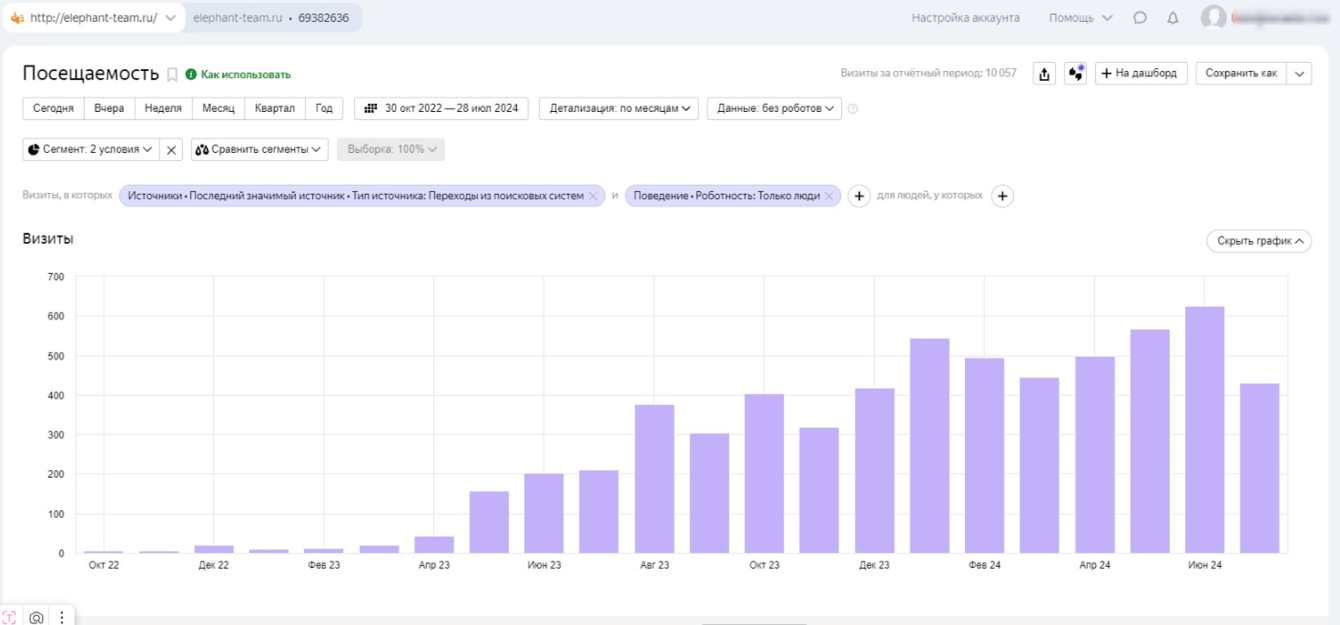The image size is (1340, 625).
Task: Open the Данные: без роботов dropdown
Action: (774, 109)
